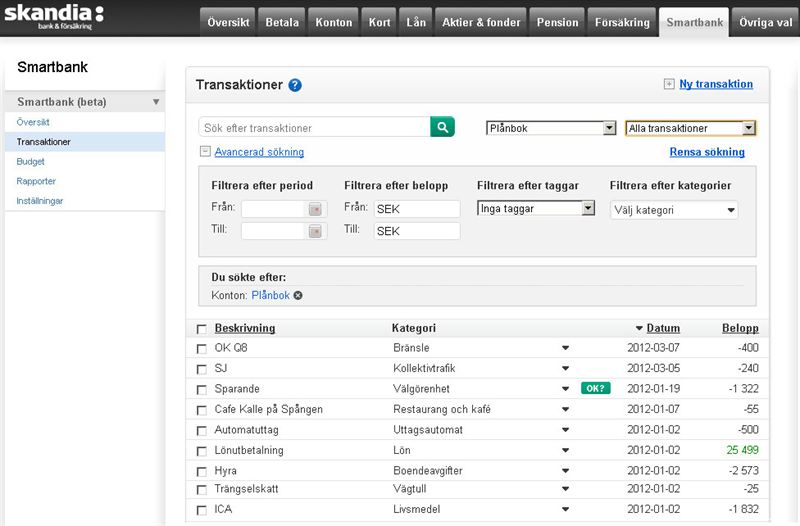Click the plus icon for Ny transaktion
Image resolution: width=800 pixels, height=526 pixels.
[669, 85]
